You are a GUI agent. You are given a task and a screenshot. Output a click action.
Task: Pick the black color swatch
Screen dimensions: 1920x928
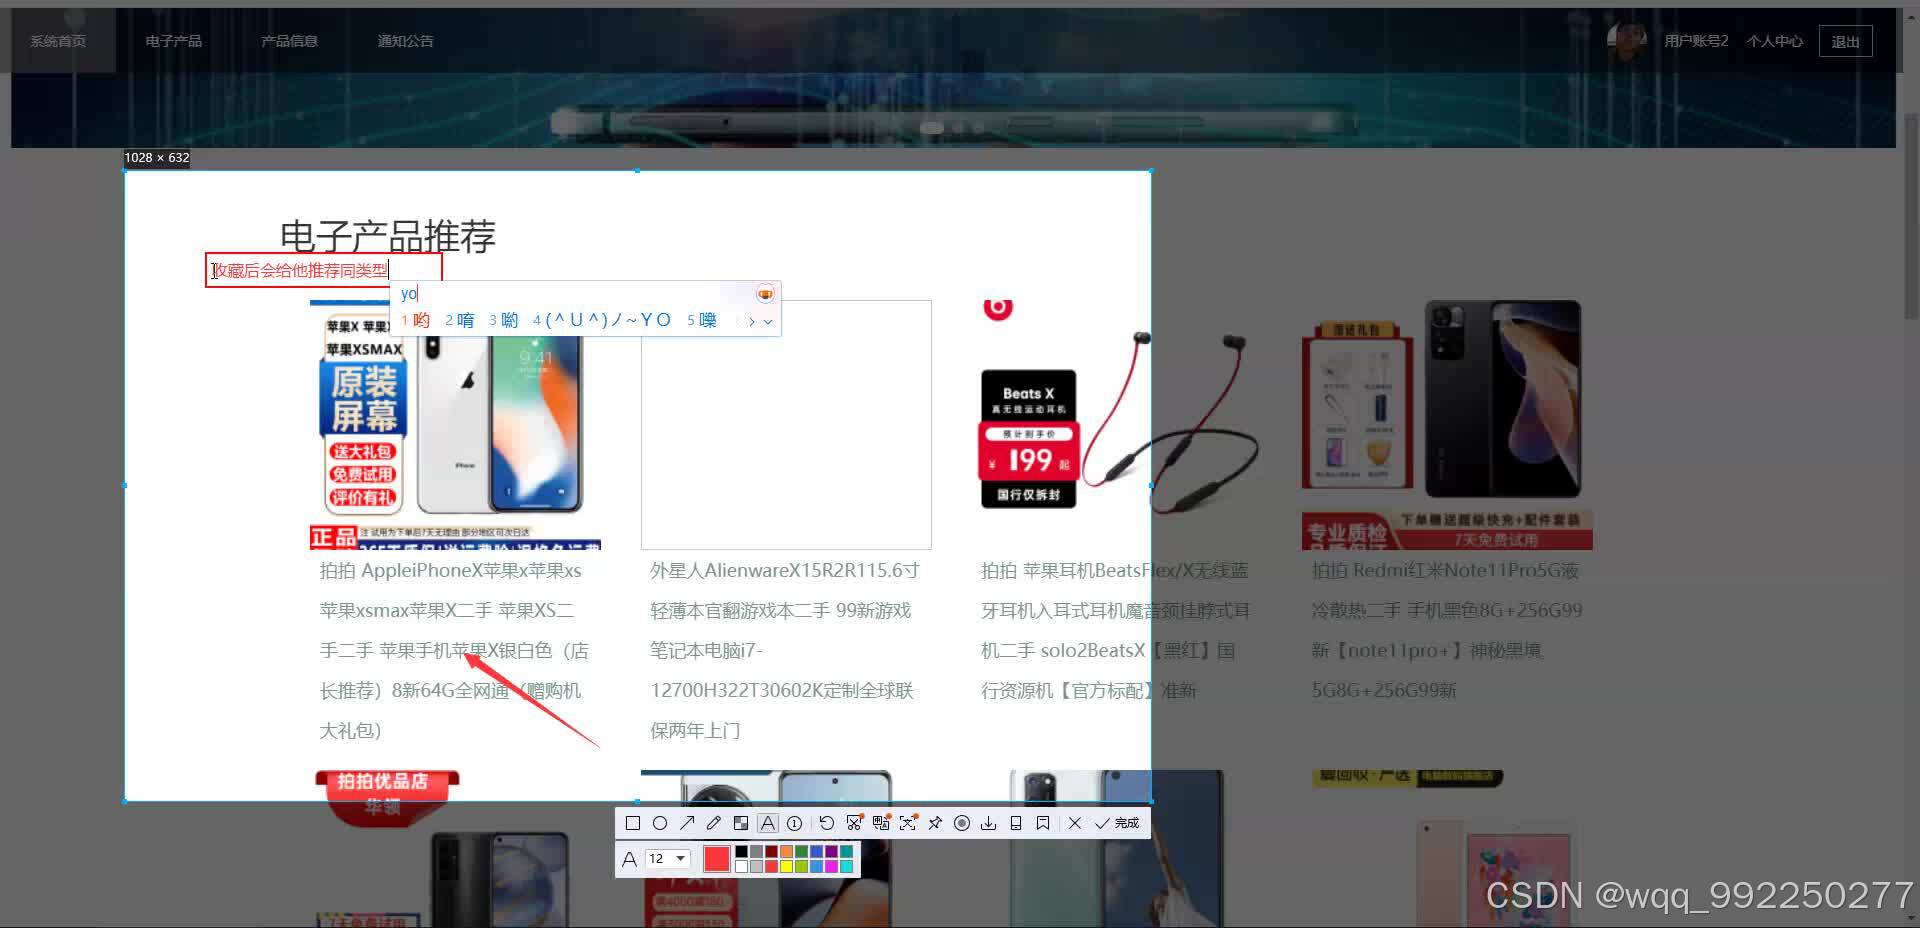tap(741, 851)
